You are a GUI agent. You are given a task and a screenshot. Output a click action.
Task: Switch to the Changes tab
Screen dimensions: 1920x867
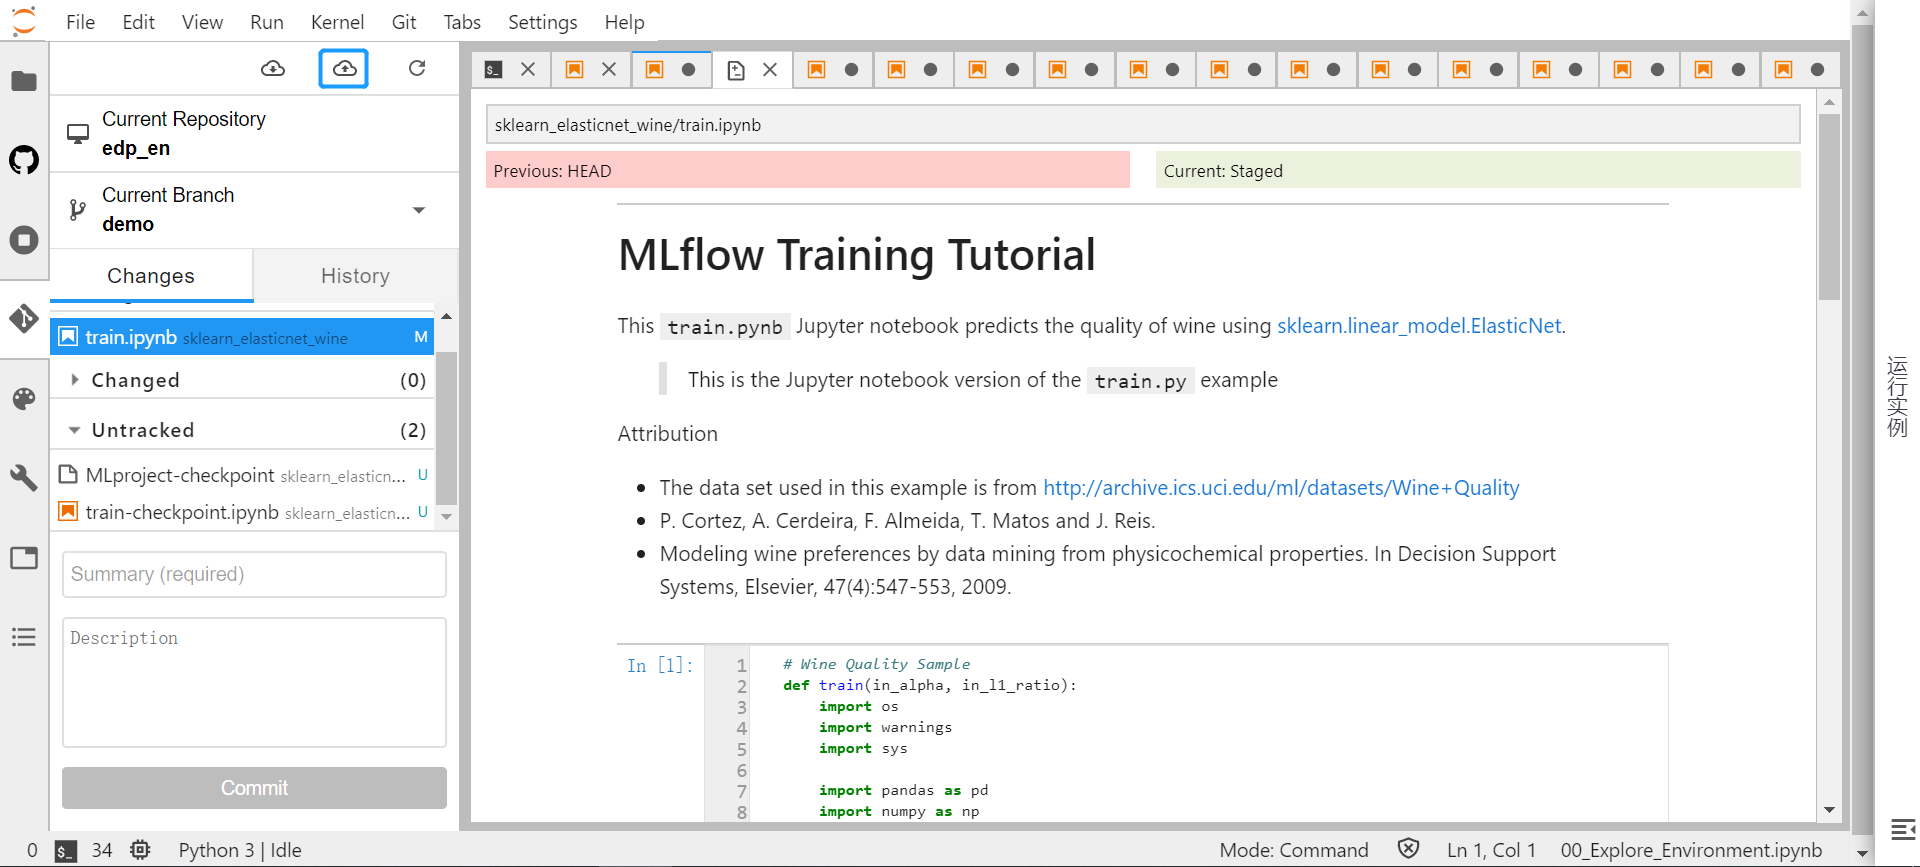[151, 275]
